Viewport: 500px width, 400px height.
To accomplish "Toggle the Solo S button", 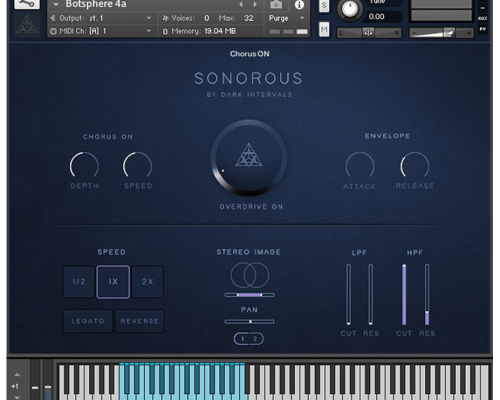I will point(324,5).
